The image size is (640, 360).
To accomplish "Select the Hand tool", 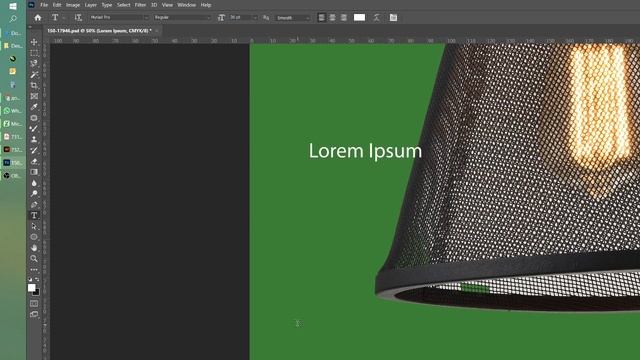I will [x=34, y=248].
